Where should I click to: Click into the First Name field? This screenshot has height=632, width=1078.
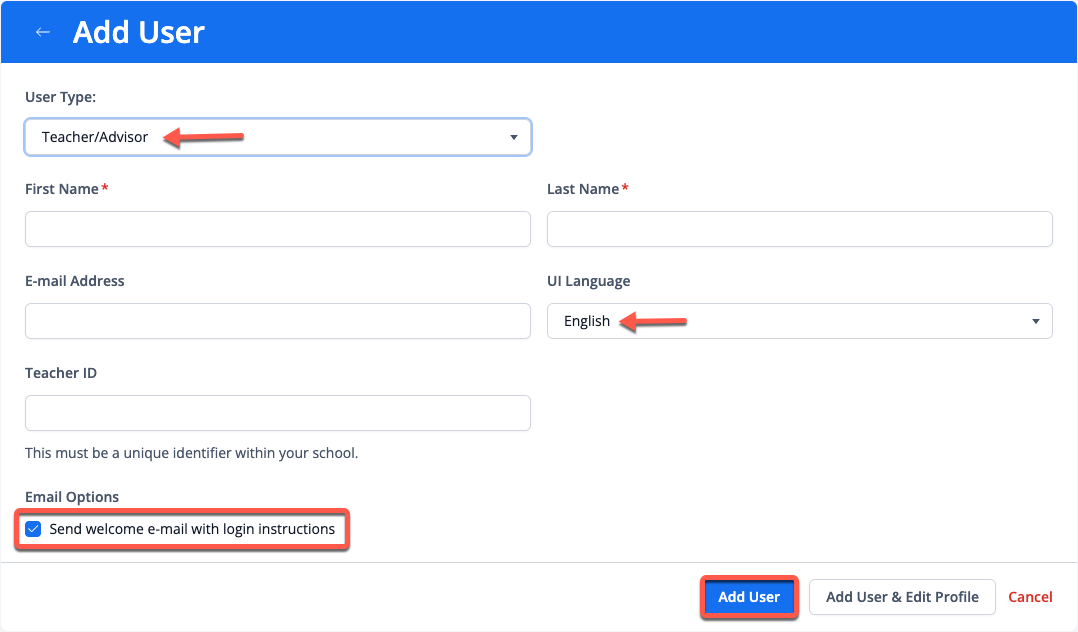coord(277,229)
